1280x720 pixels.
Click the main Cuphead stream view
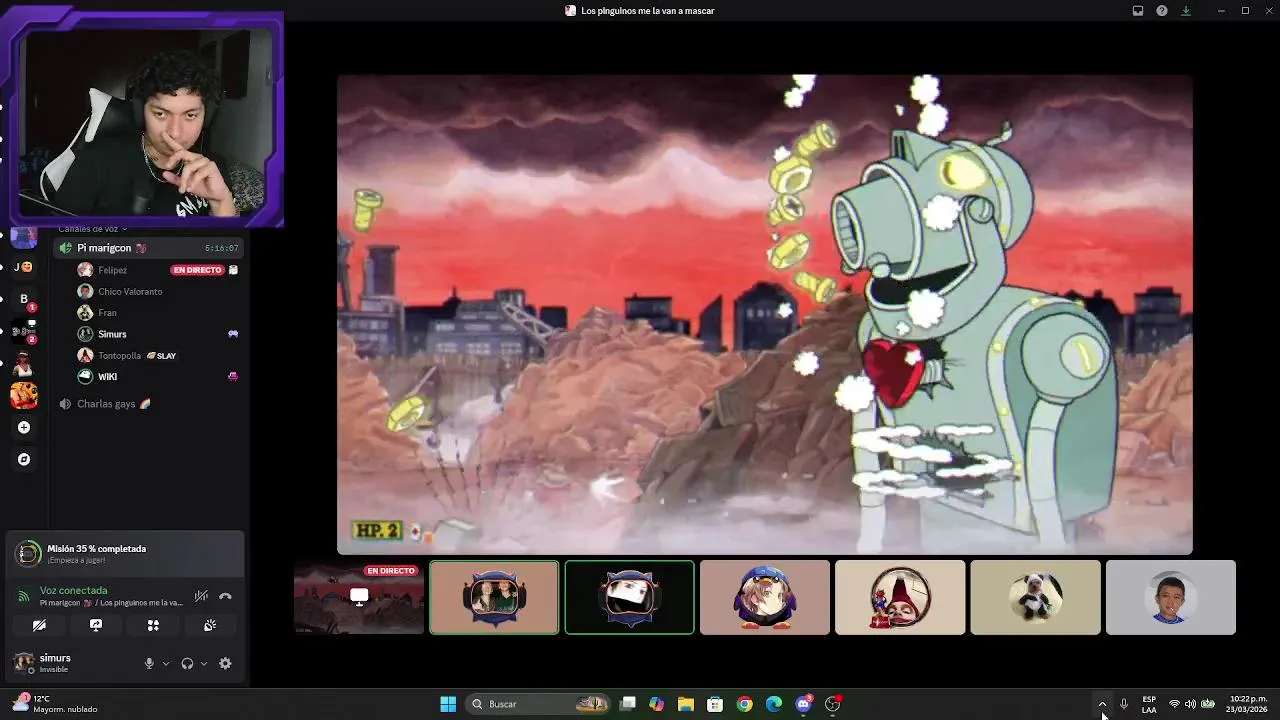pyautogui.click(x=765, y=314)
